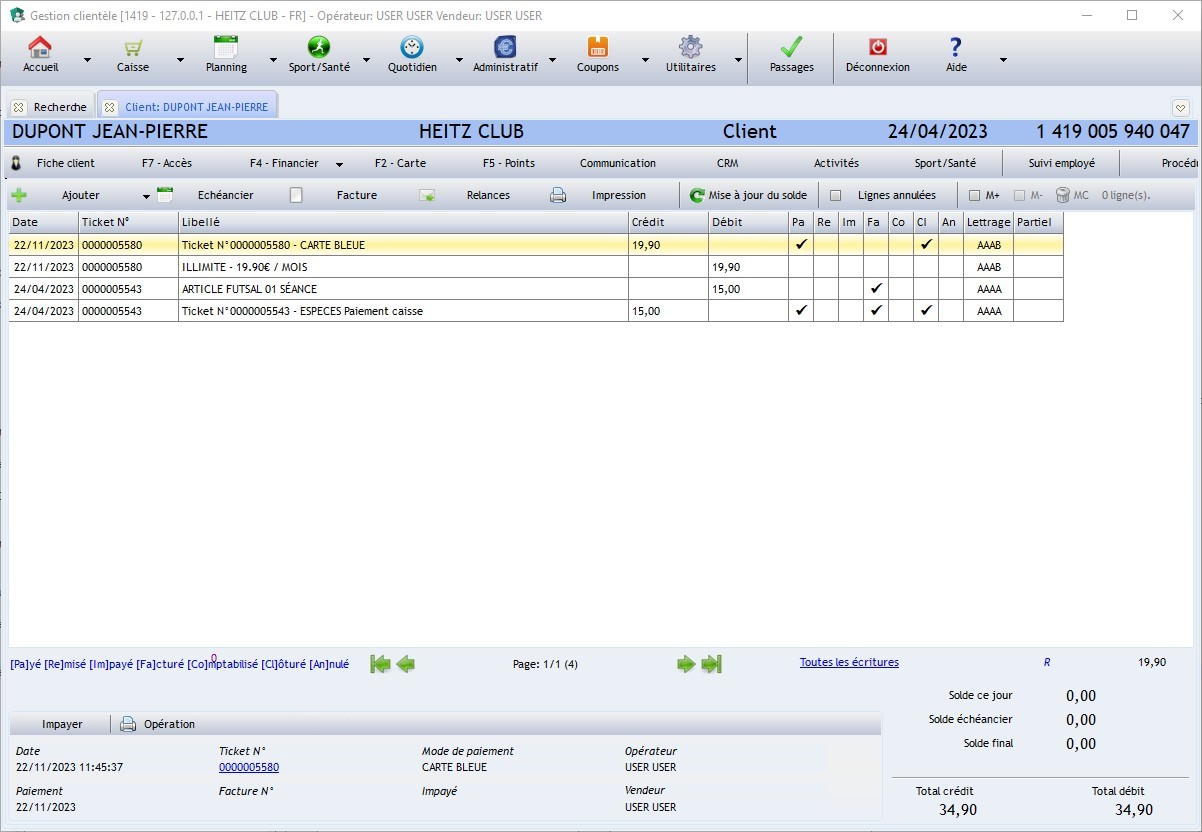This screenshot has width=1202, height=832.
Task: Click the Déconnexion icon
Action: 877,55
